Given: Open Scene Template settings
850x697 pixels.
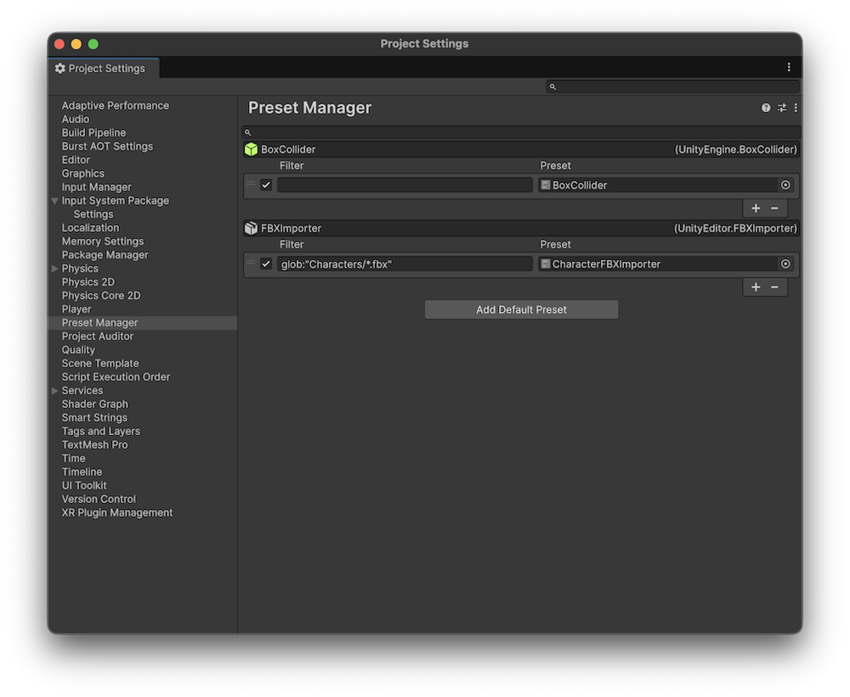Looking at the screenshot, I should [x=100, y=364].
